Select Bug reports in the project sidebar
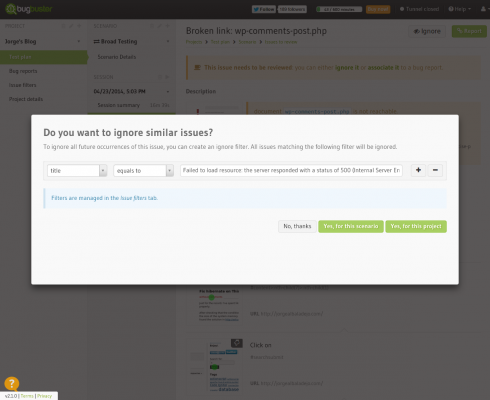Viewport: 490px width, 400px height. [x=23, y=71]
